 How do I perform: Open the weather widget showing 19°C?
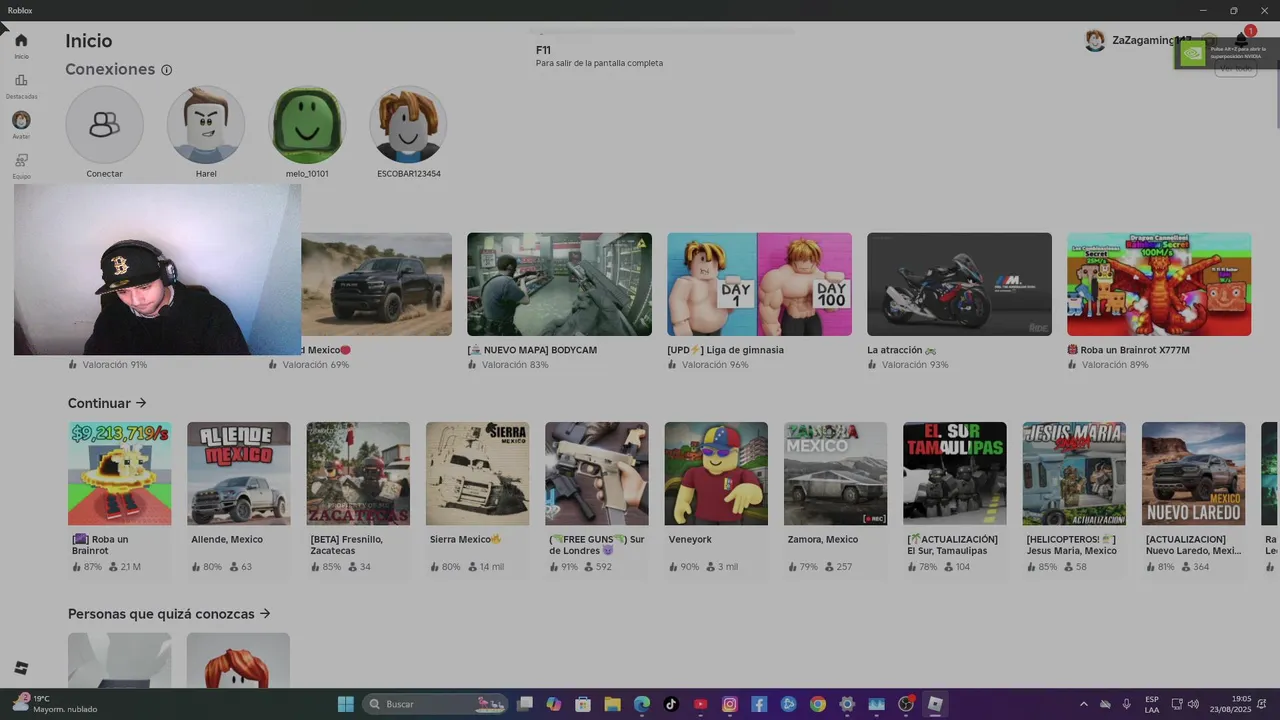click(56, 704)
